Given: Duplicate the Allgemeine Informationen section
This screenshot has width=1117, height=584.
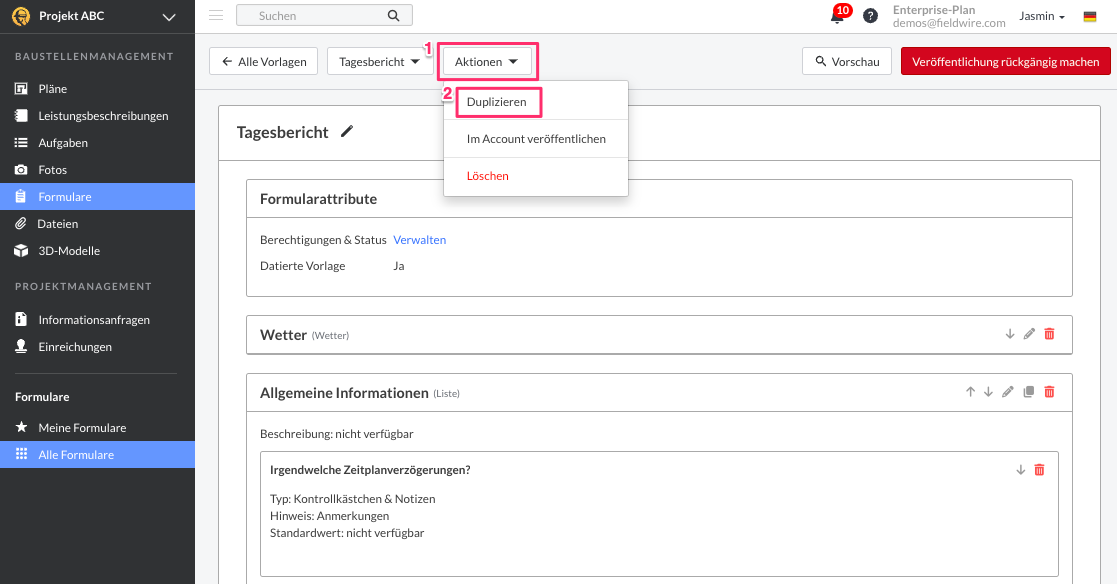Looking at the screenshot, I should point(1029,392).
